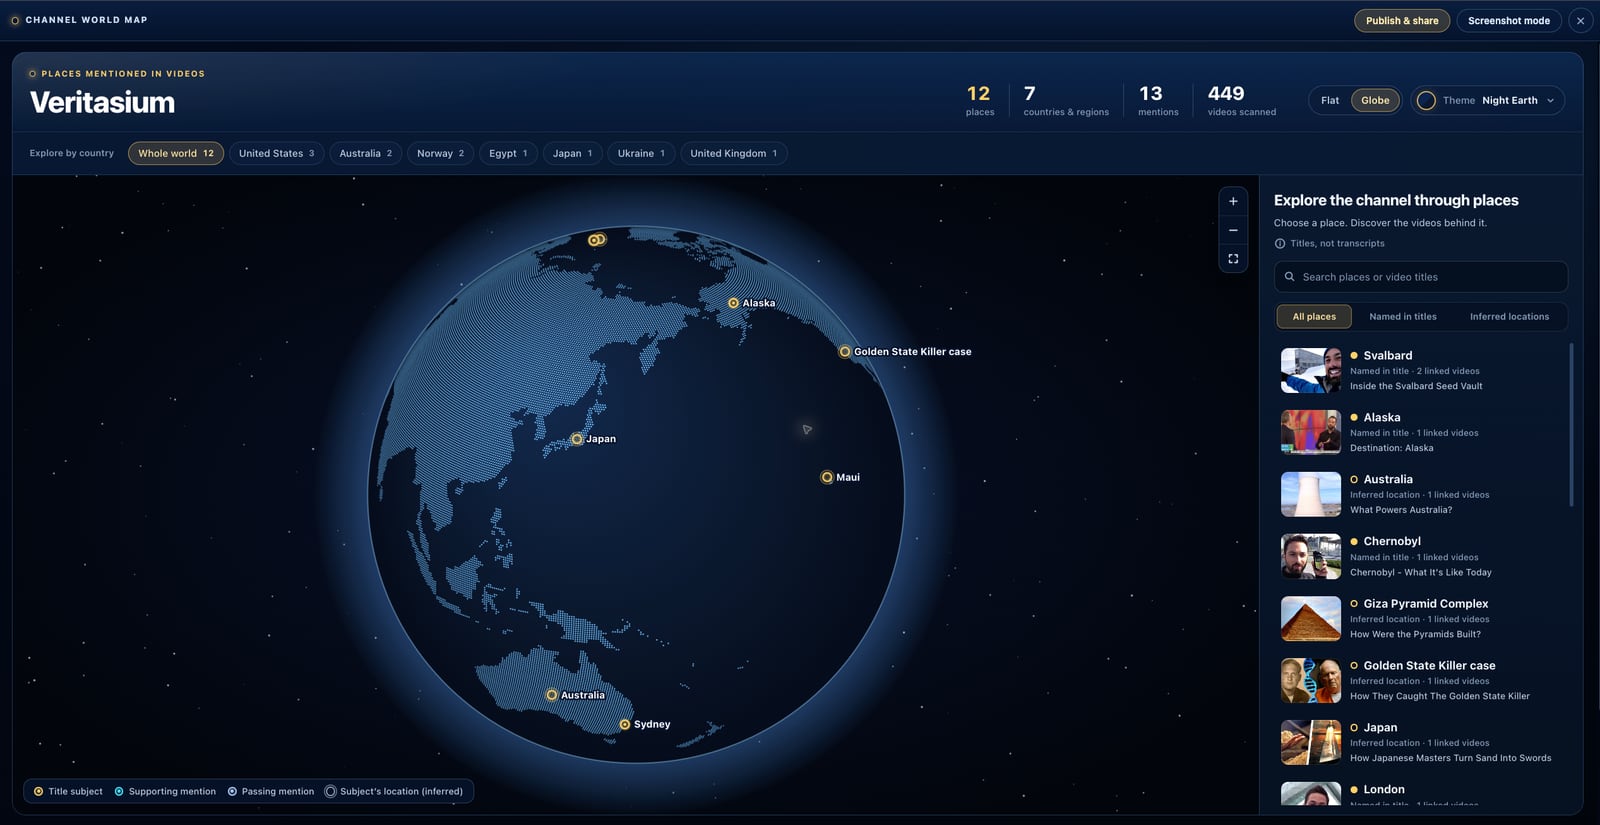
Task: Click the 449 videos scanned stat
Action: coord(1241,100)
